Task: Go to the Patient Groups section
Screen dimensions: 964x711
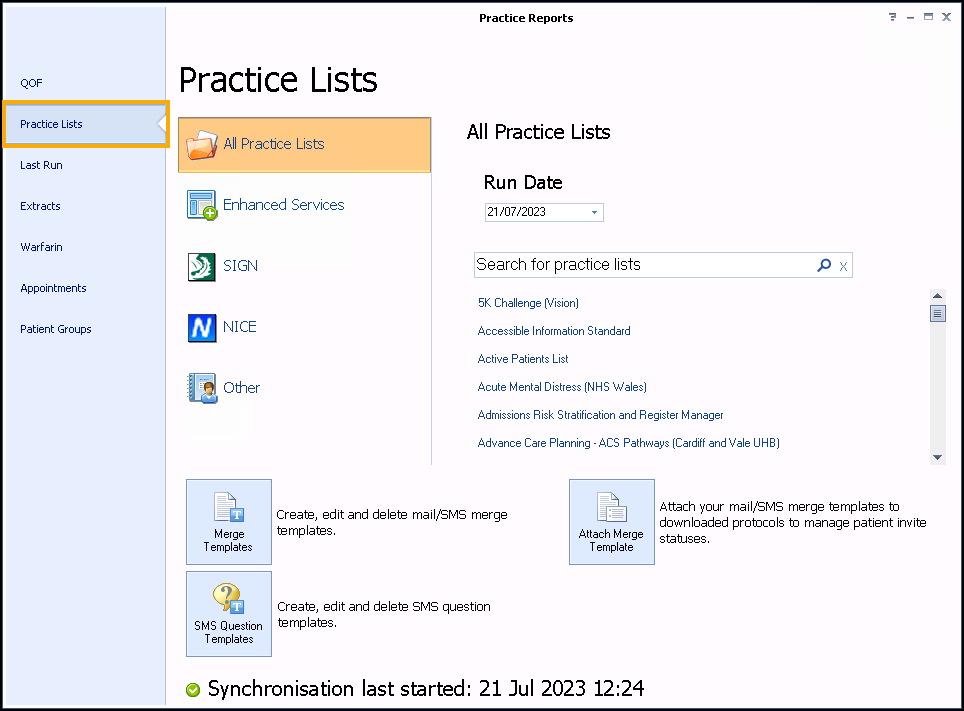Action: tap(56, 329)
